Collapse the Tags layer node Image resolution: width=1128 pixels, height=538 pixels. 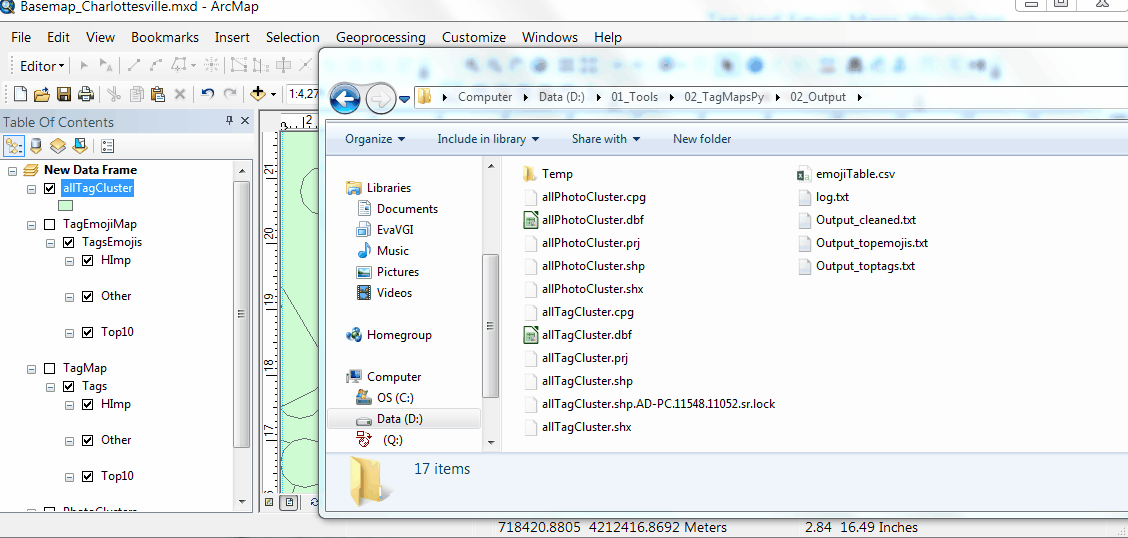50,387
